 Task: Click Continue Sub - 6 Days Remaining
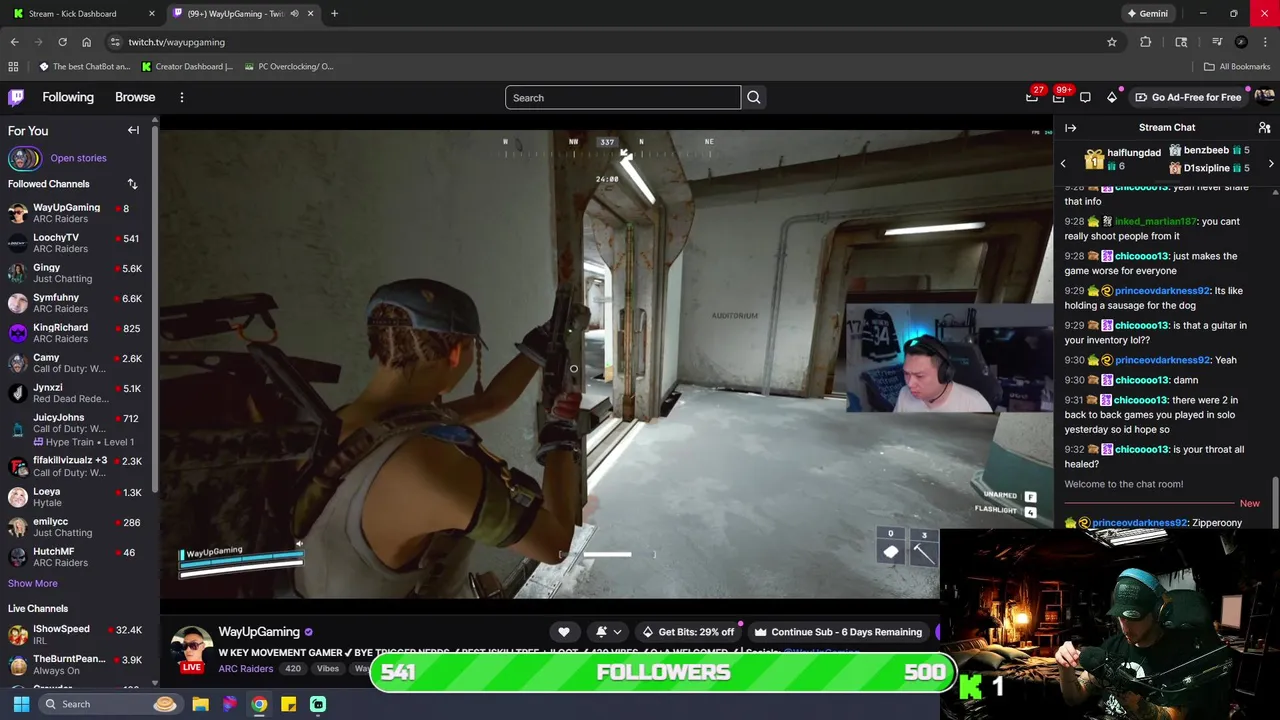coord(837,632)
